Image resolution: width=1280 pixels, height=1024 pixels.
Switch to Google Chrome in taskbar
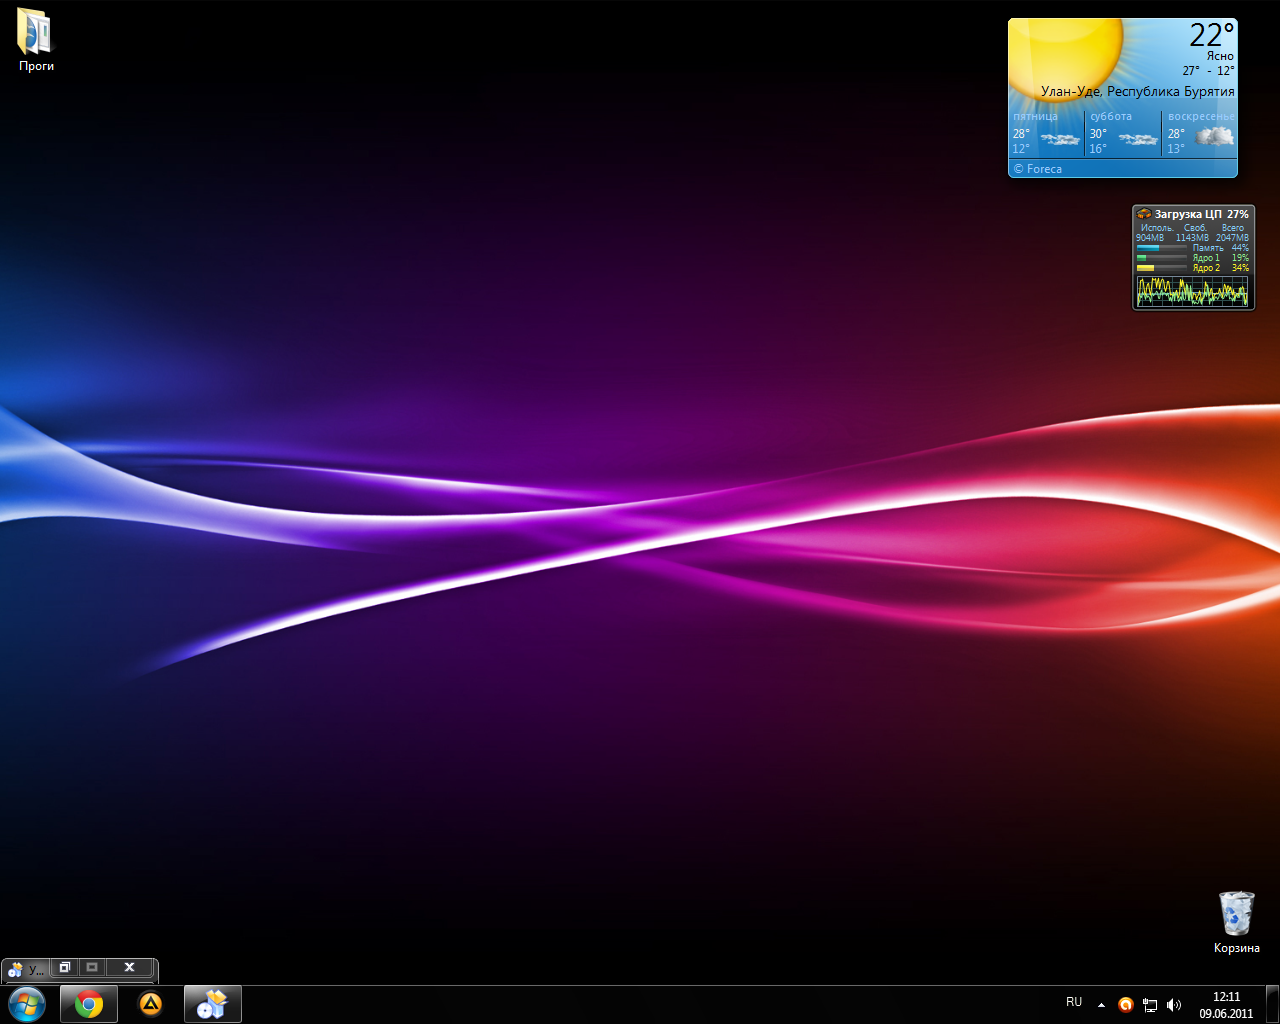coord(89,1004)
